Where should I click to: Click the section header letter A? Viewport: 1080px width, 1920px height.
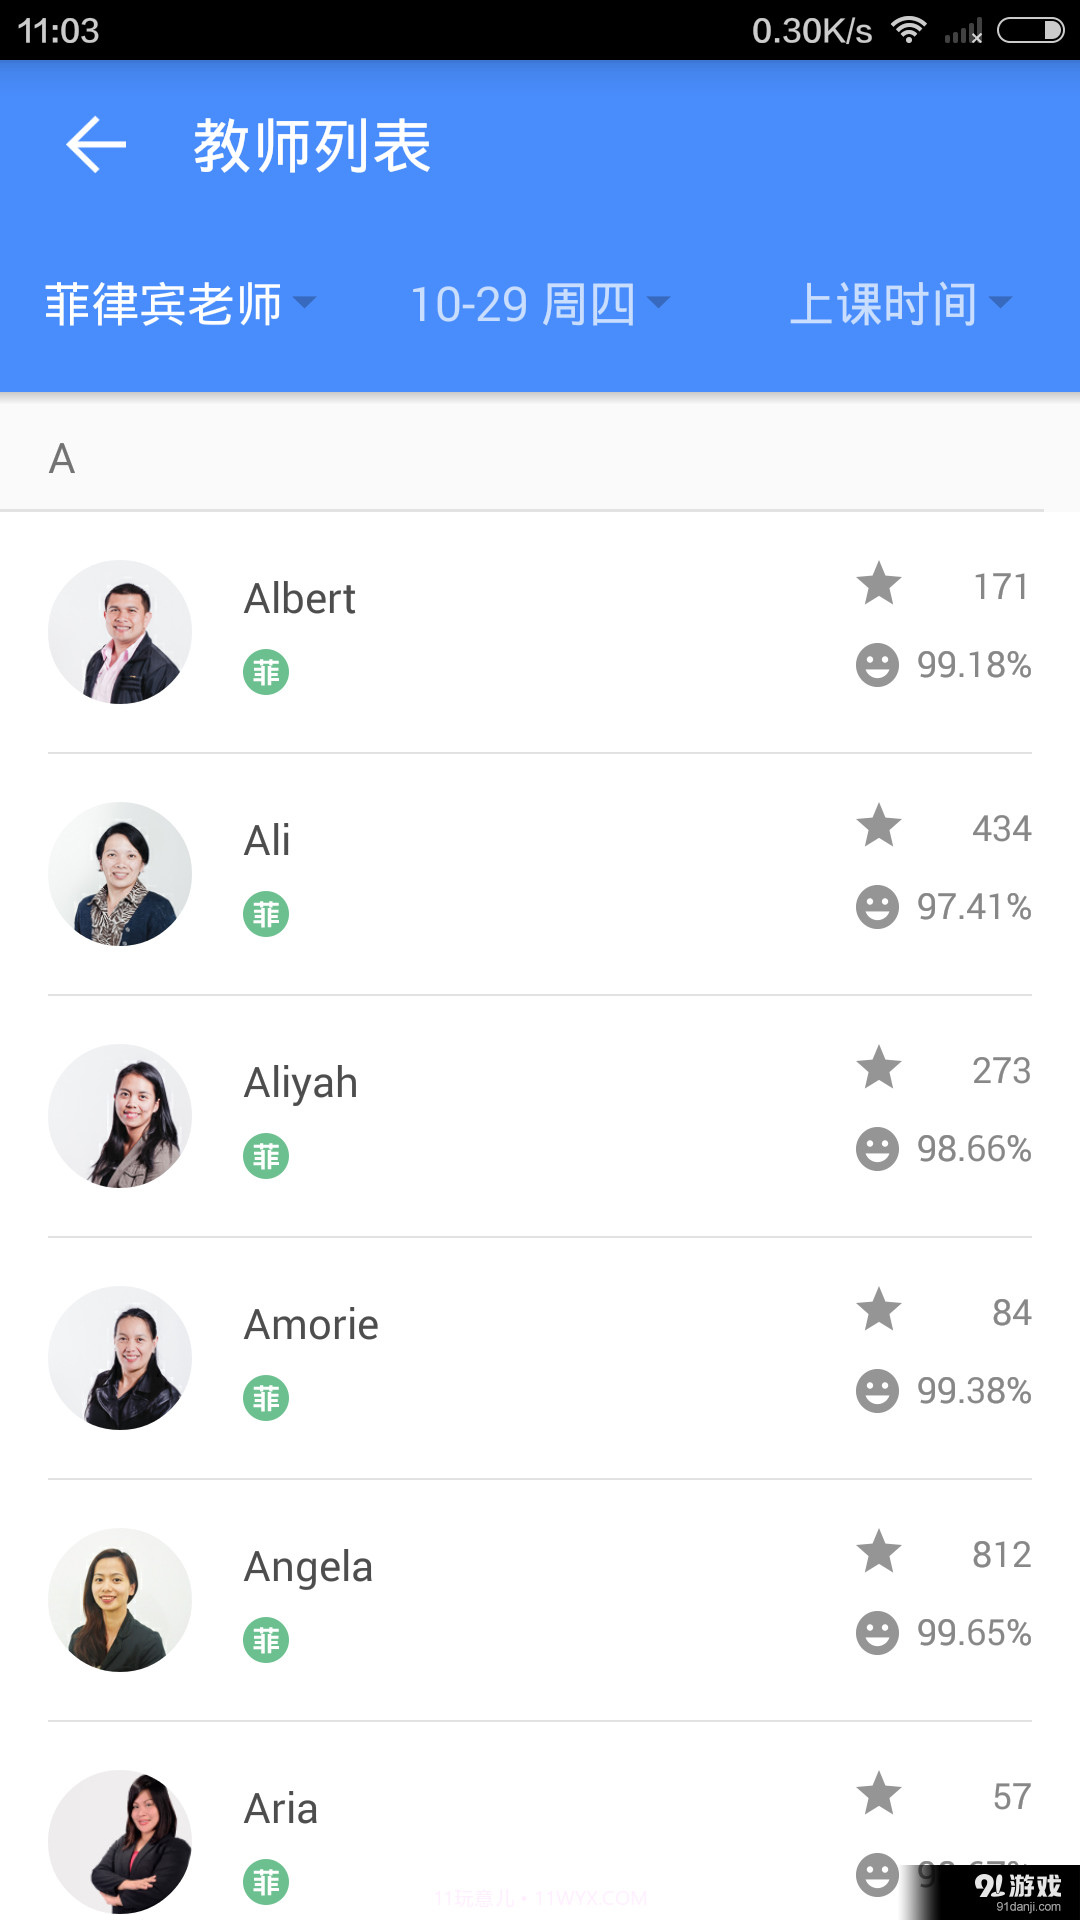click(62, 459)
